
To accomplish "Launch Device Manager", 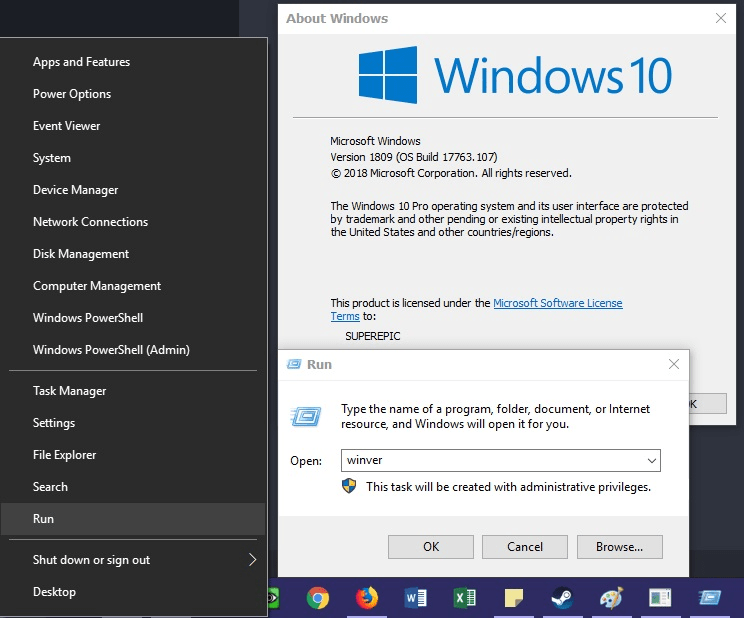I will tap(133, 190).
